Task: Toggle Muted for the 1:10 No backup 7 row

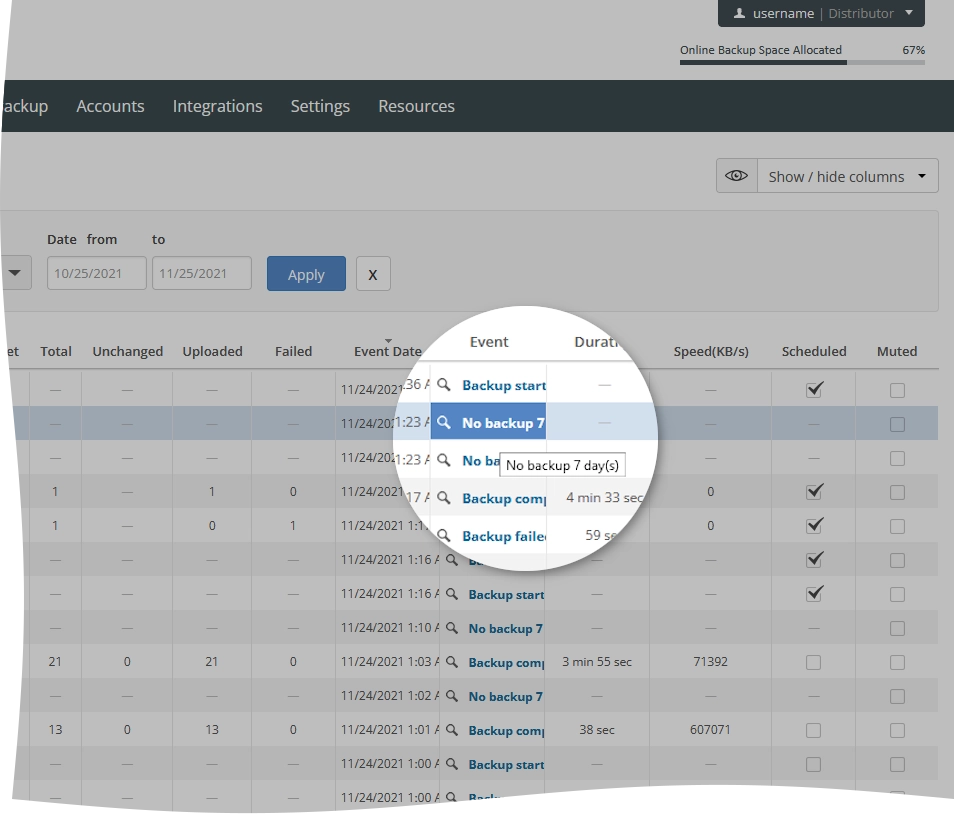Action: click(x=897, y=628)
